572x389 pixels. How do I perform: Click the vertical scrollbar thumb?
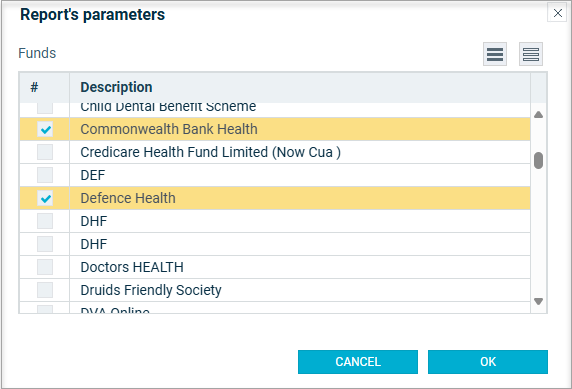(538, 161)
